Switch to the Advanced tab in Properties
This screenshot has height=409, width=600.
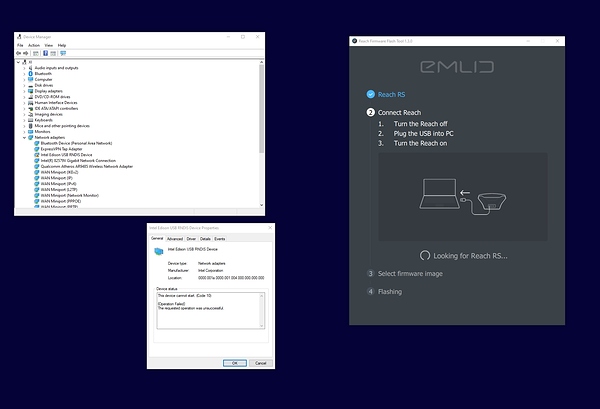175,239
